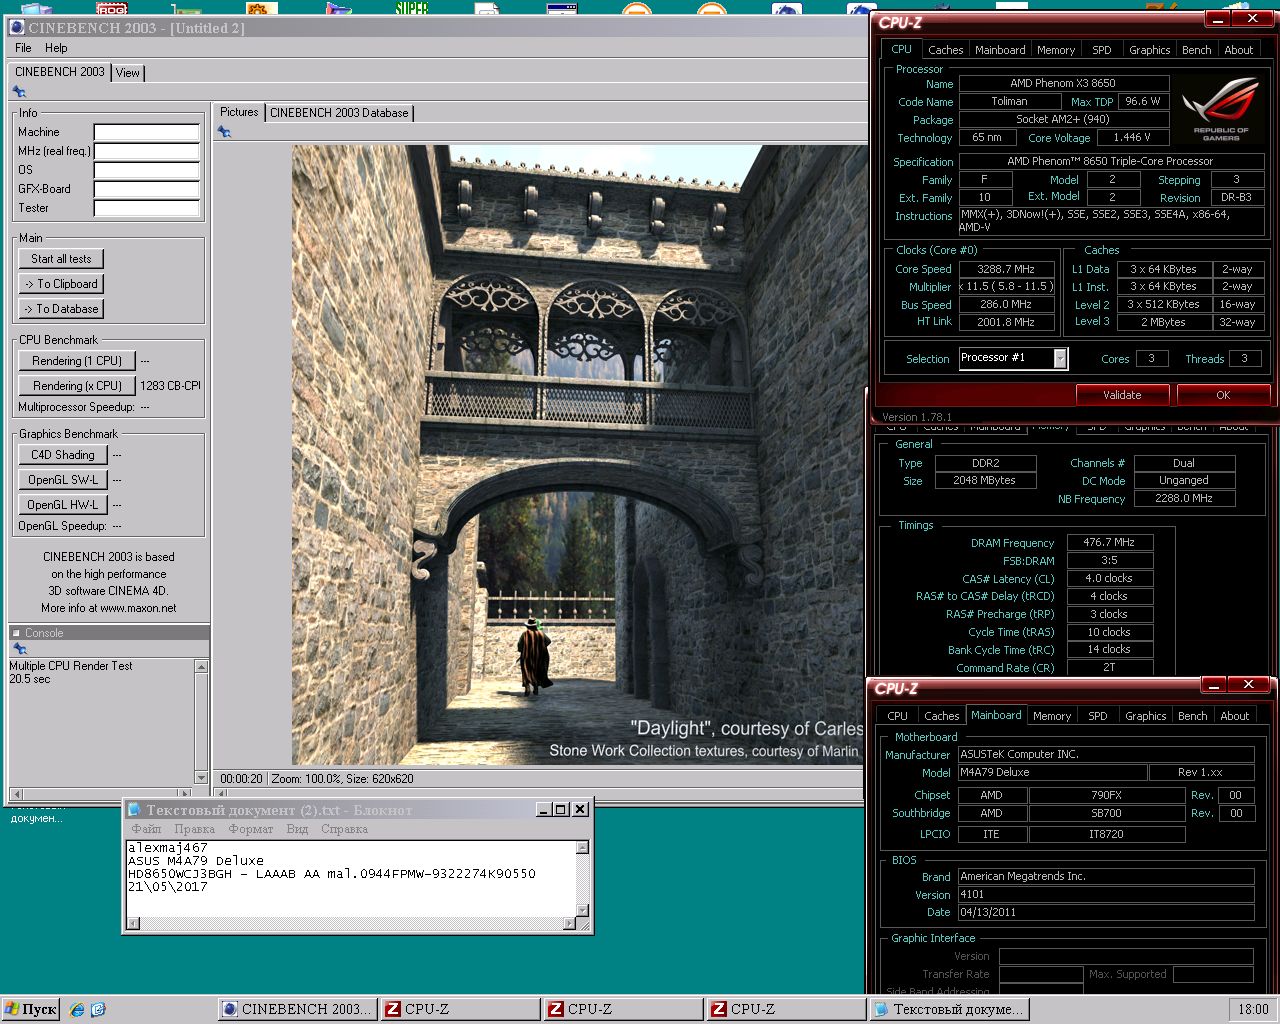The width and height of the screenshot is (1280, 1024).
Task: Open Graphics tab in top CPU-Z window
Action: click(x=1149, y=50)
